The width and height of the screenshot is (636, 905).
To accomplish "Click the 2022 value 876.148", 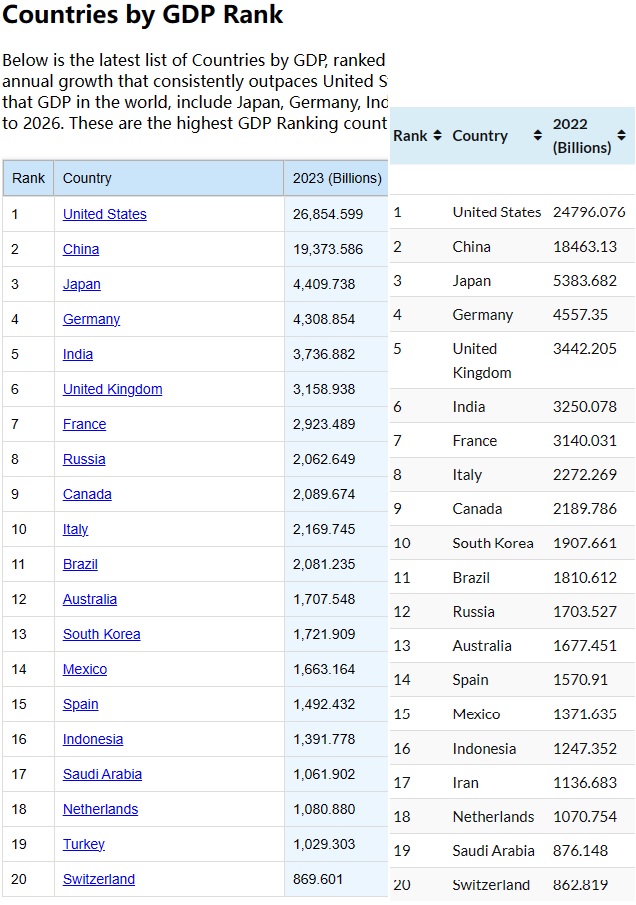I will point(580,851).
